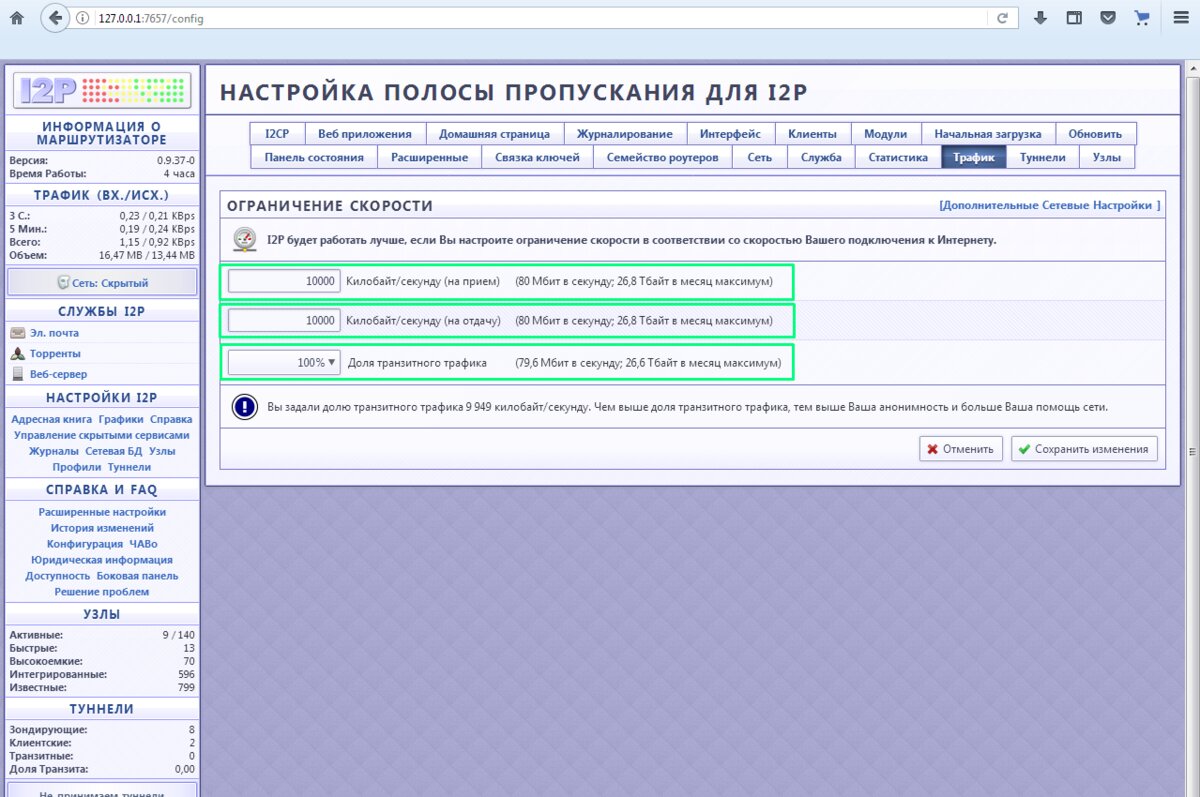Click browser home icon
Viewport: 1200px width, 797px height.
pos(16,18)
